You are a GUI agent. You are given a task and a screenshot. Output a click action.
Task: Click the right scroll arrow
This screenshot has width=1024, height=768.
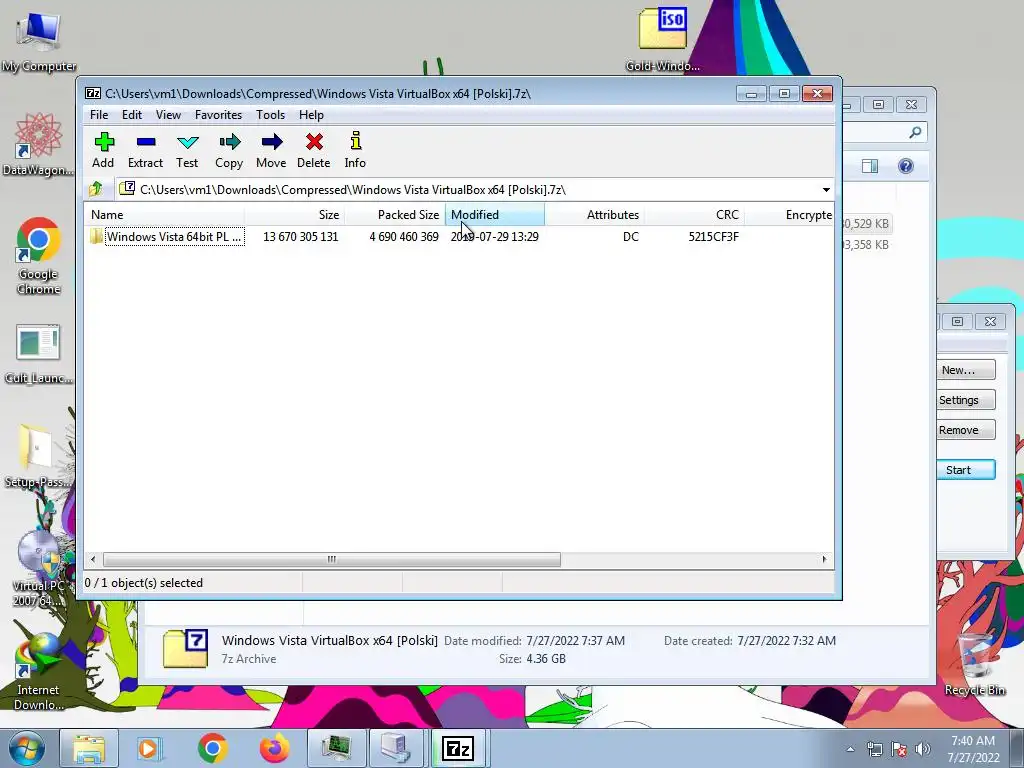pyautogui.click(x=824, y=560)
